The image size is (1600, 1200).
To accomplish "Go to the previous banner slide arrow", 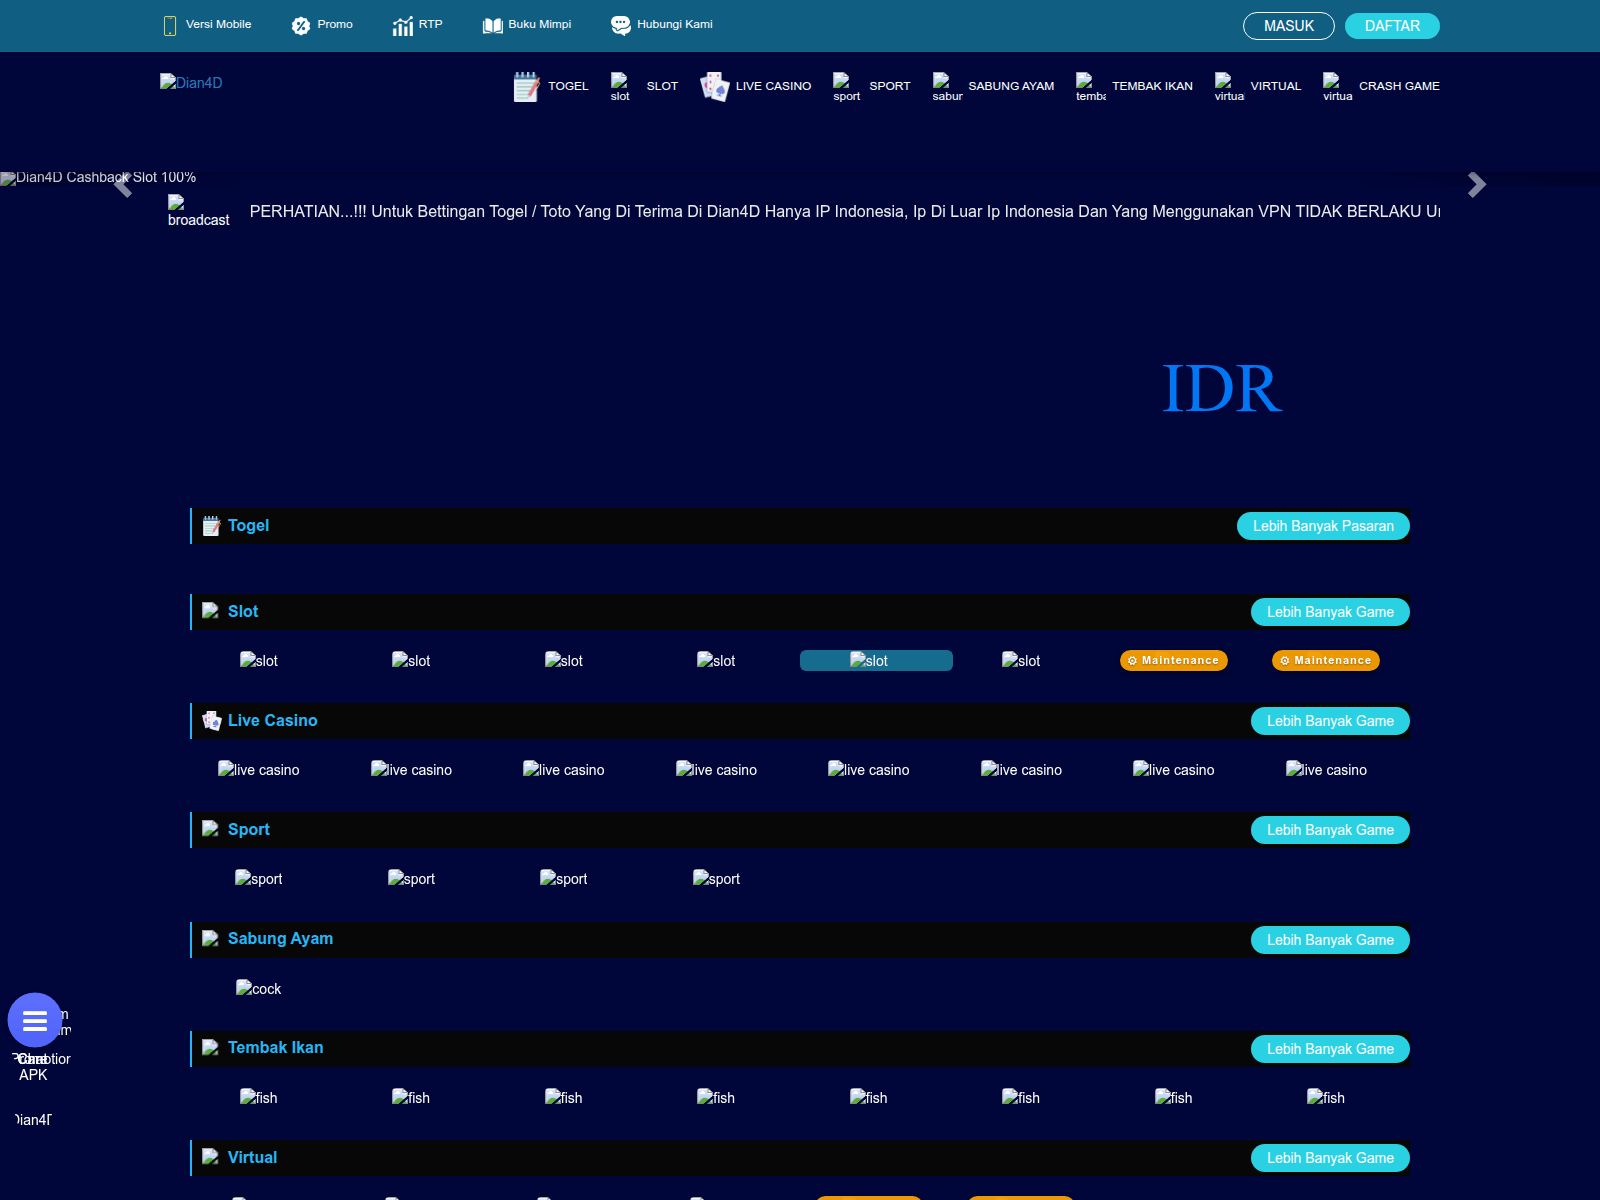I will (x=123, y=185).
